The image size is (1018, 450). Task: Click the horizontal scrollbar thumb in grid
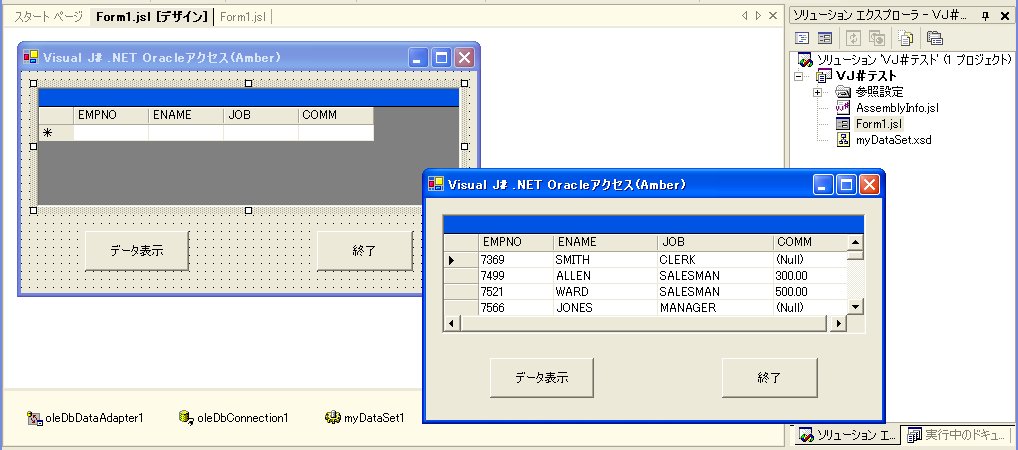tap(643, 323)
